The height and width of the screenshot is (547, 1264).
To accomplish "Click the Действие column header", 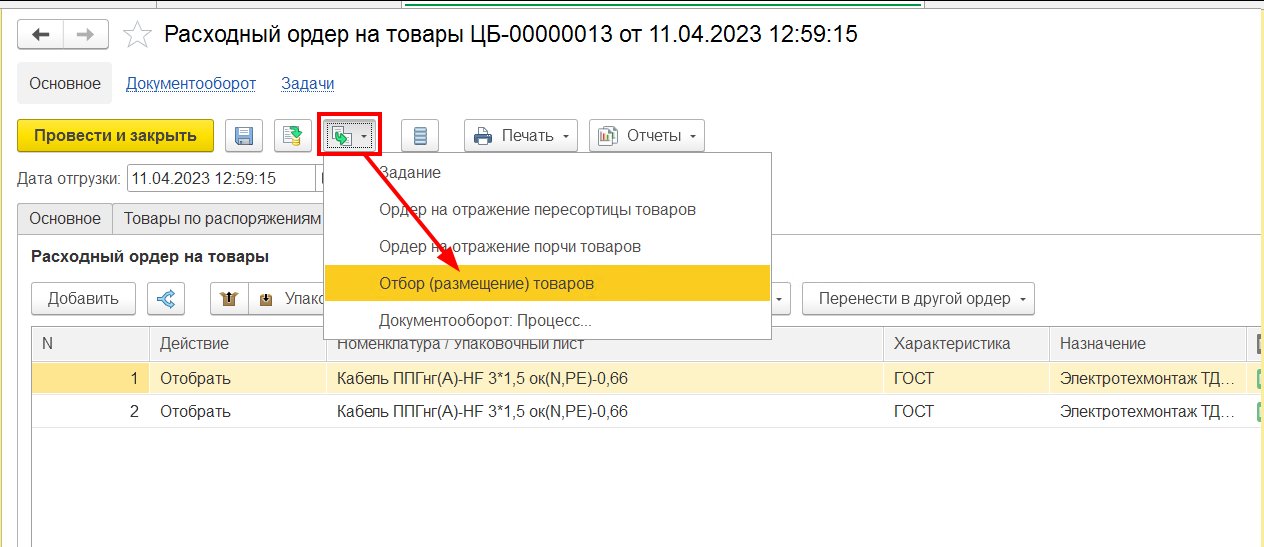I will pyautogui.click(x=237, y=344).
